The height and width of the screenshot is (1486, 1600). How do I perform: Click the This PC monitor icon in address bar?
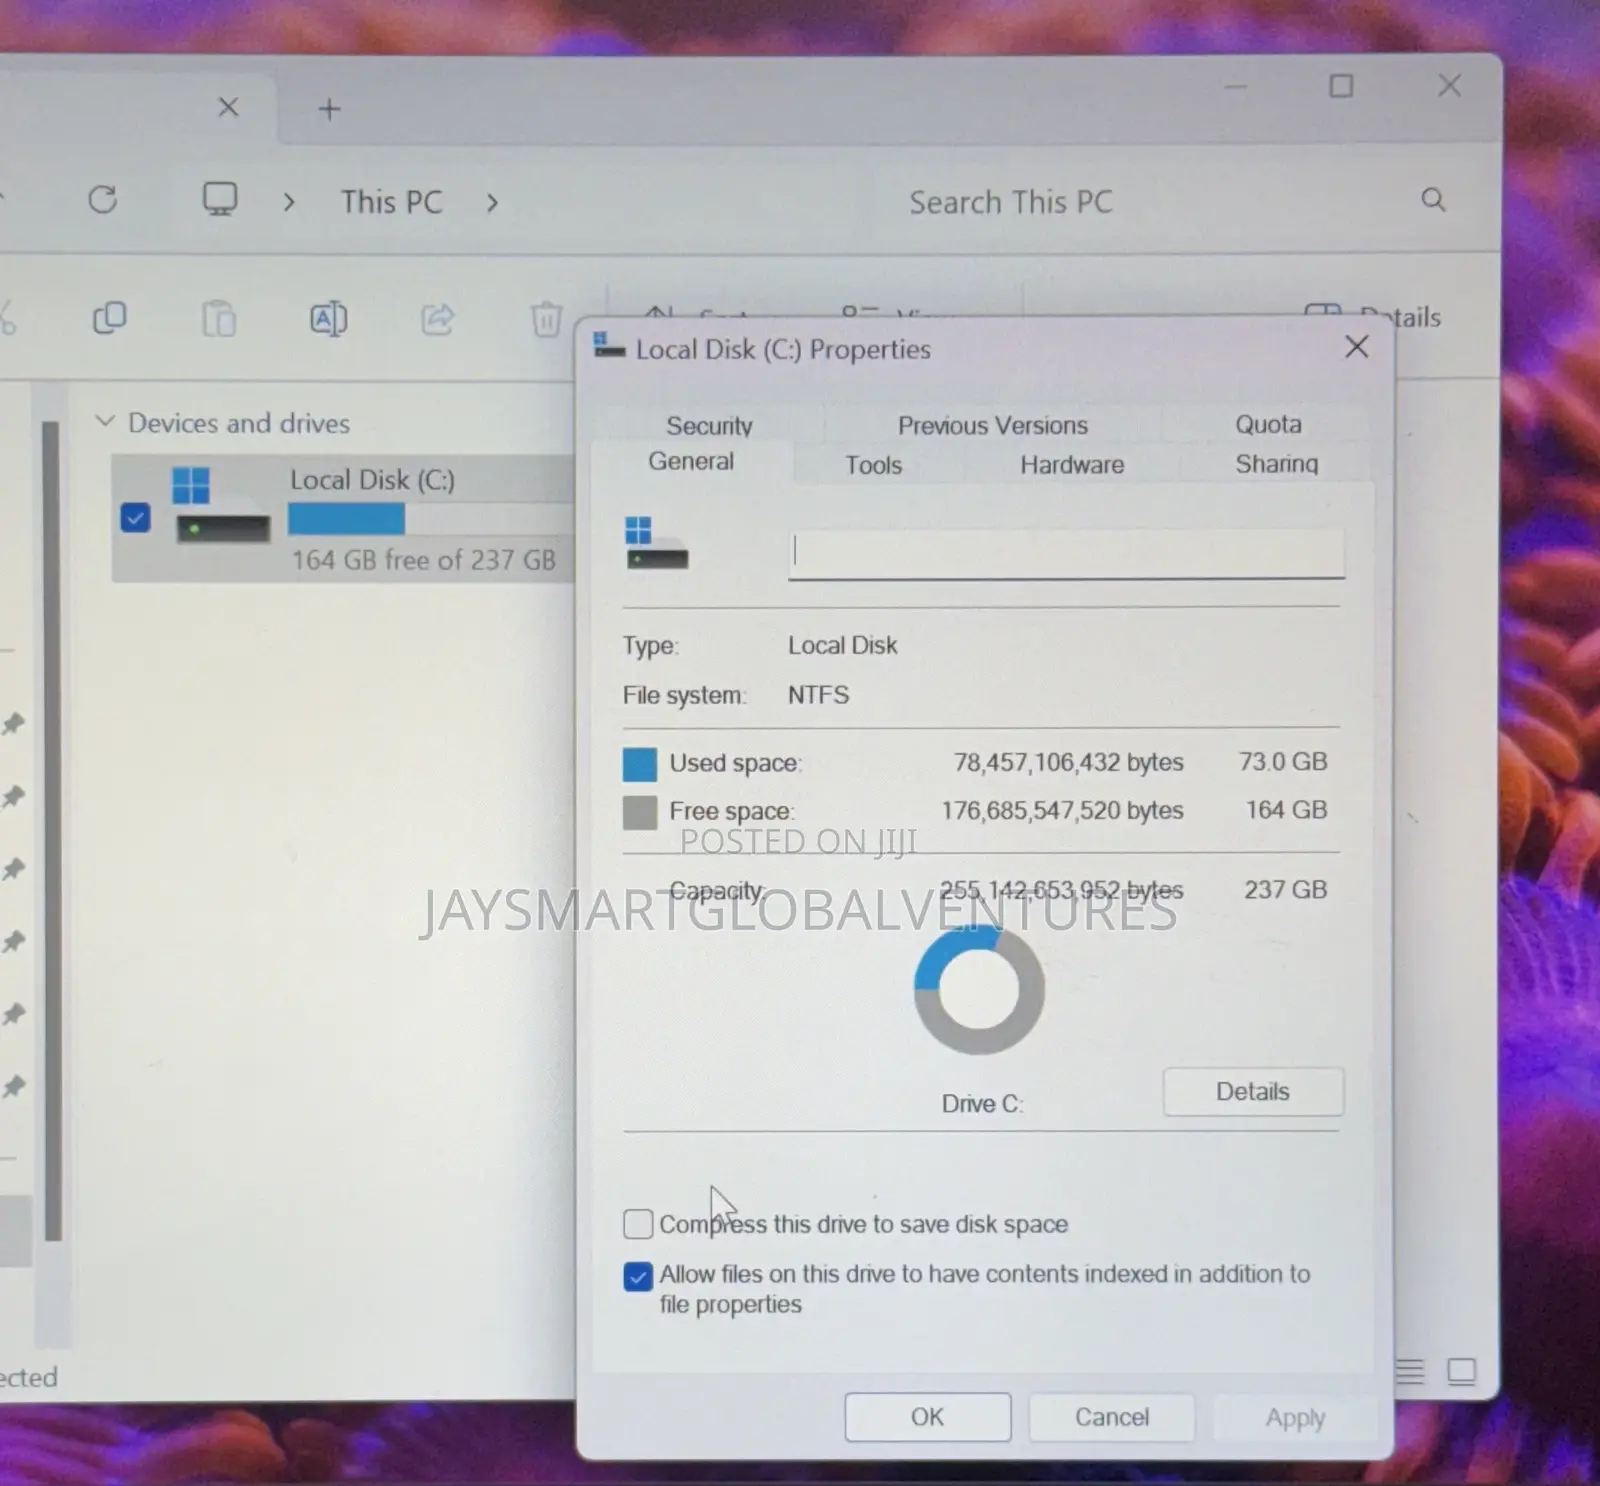(x=220, y=199)
